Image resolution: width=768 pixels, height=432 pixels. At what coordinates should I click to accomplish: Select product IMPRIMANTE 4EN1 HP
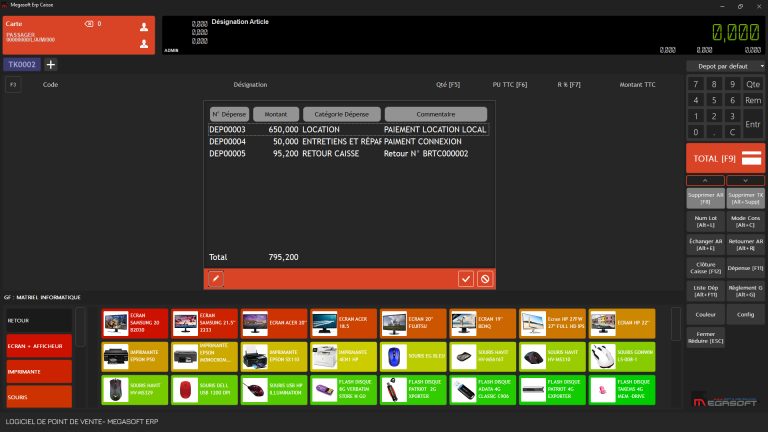[x=343, y=357]
